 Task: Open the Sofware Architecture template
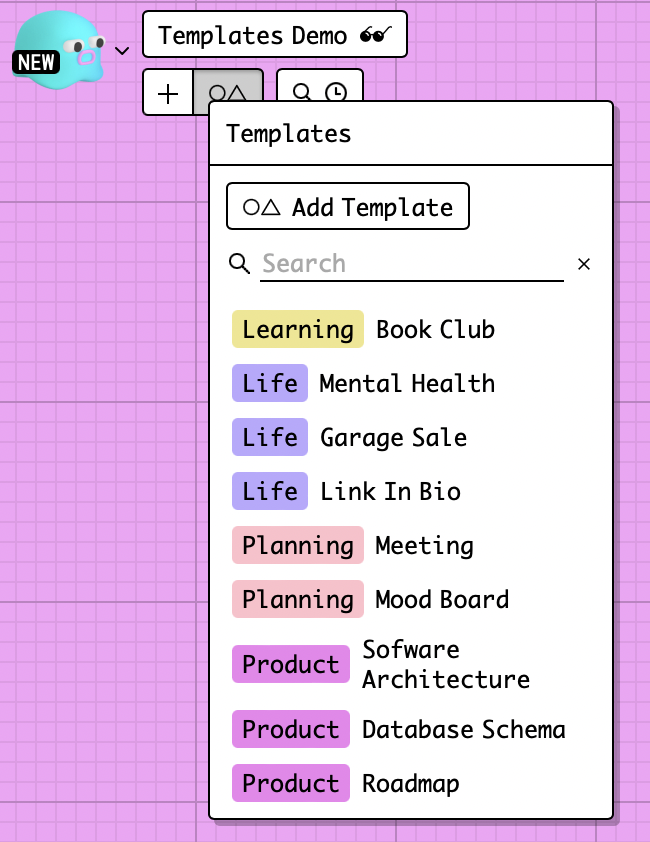click(445, 664)
